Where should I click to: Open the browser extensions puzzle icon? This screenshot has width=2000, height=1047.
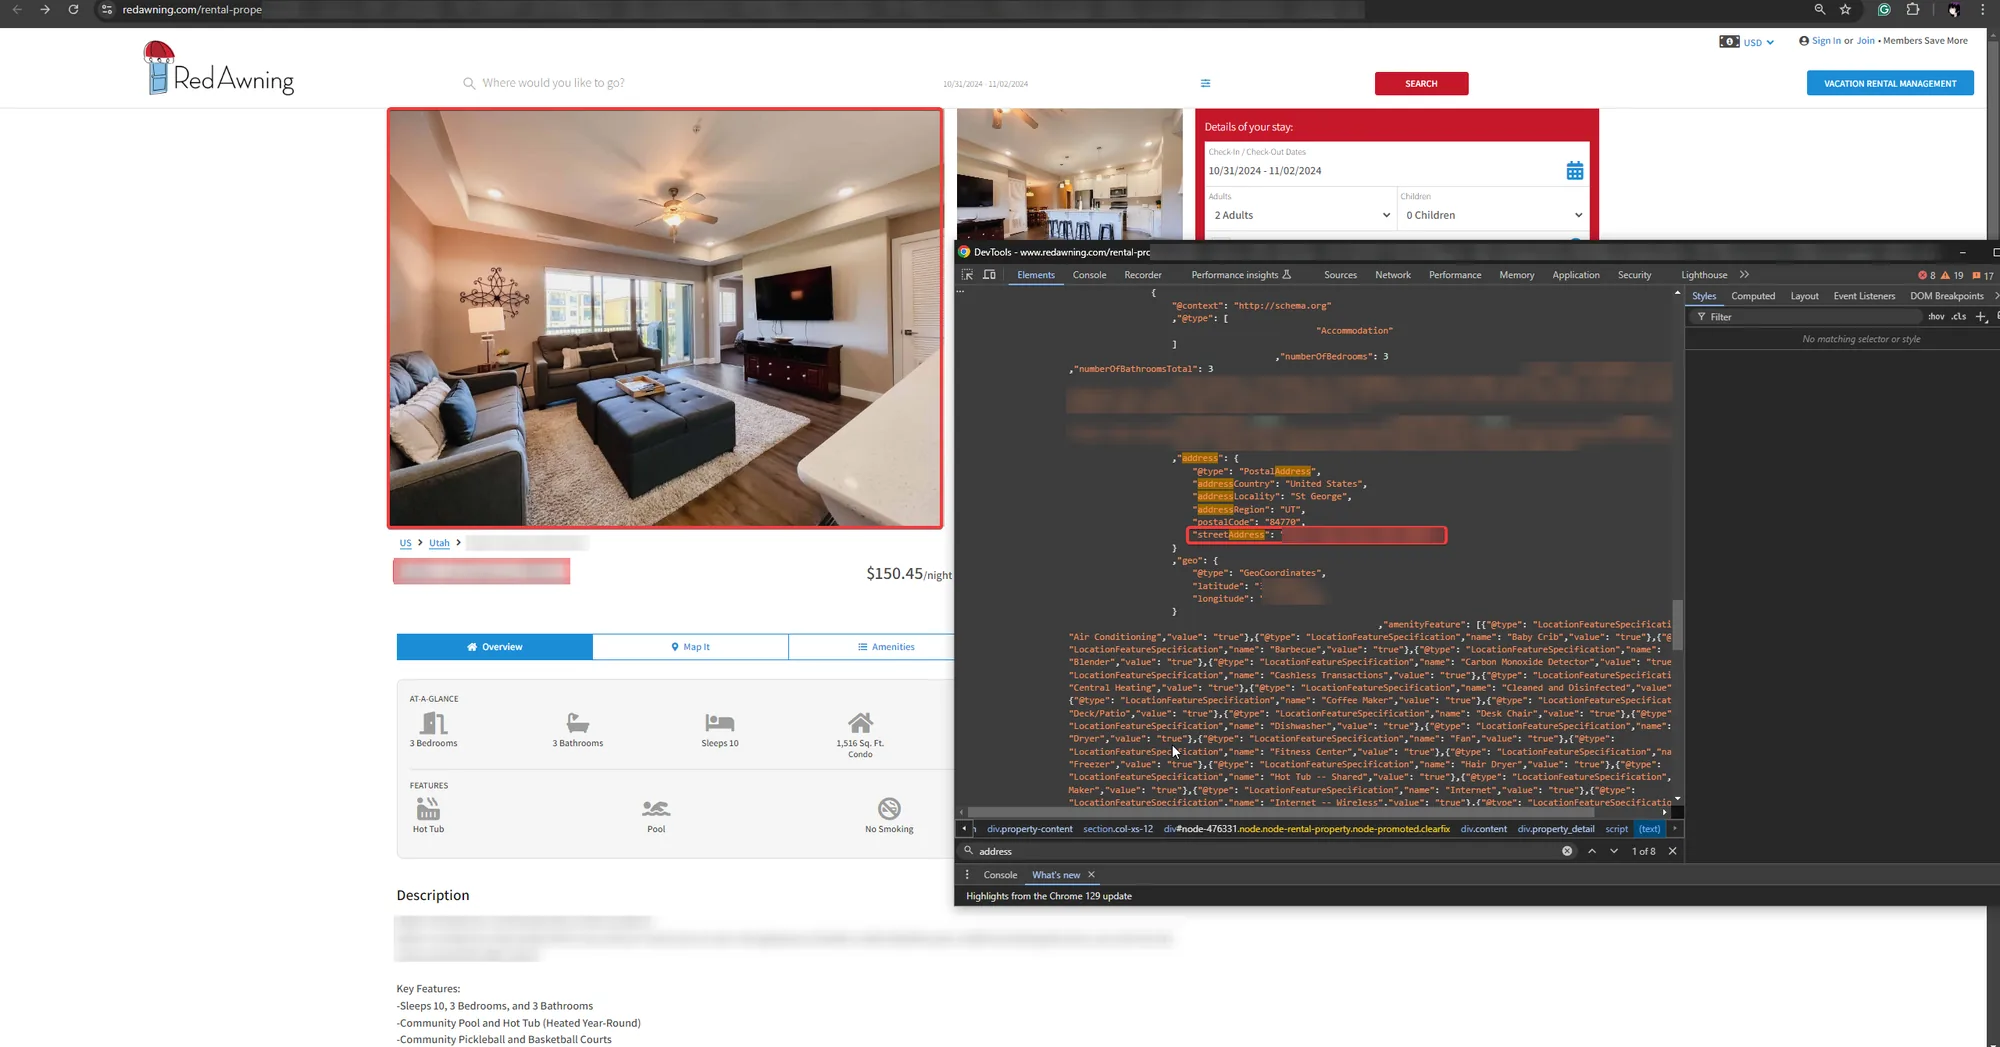[x=1912, y=9]
